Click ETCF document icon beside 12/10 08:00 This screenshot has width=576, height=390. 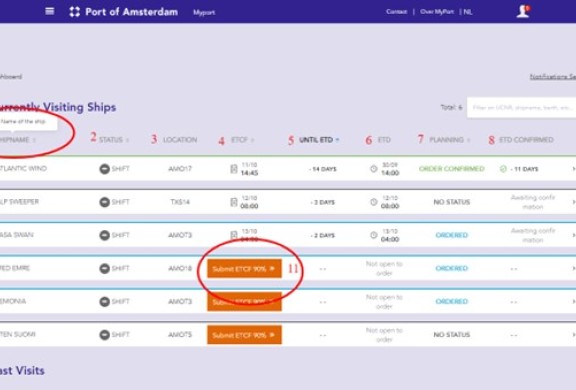point(234,202)
